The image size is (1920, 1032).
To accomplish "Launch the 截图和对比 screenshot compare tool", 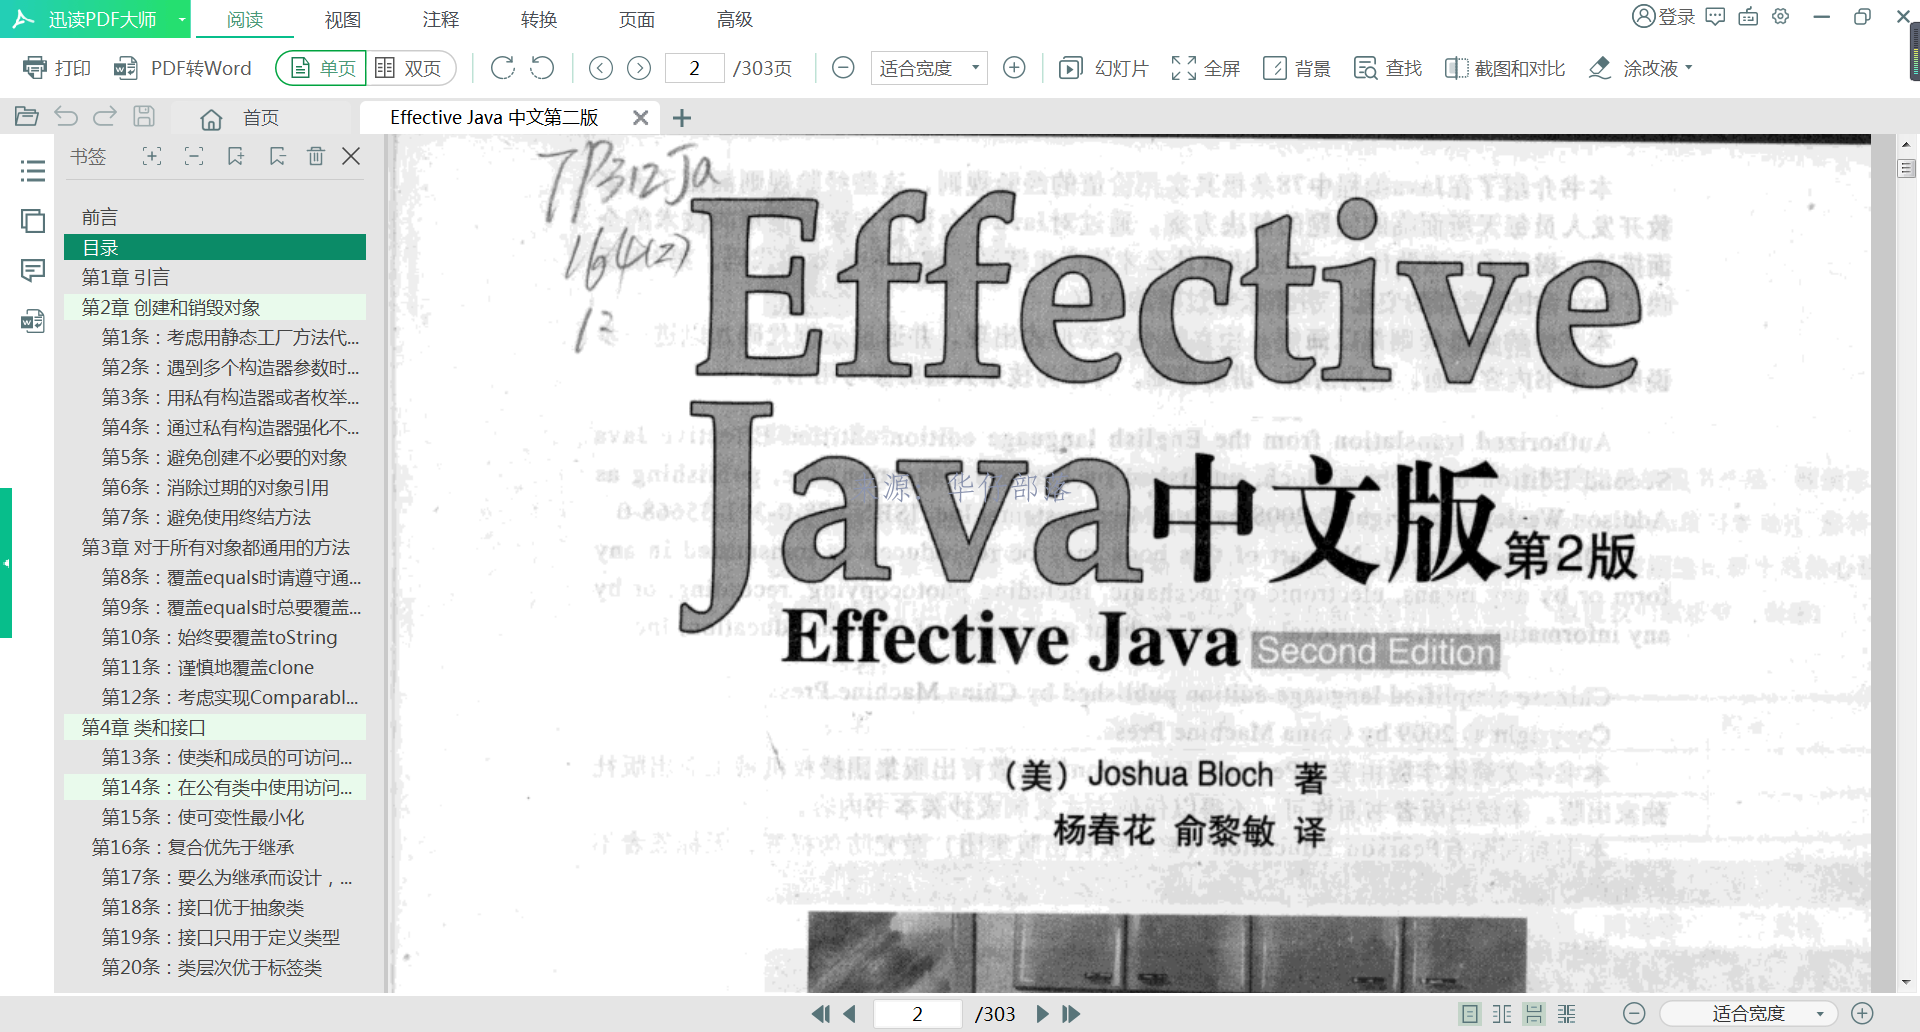I will click(1504, 68).
